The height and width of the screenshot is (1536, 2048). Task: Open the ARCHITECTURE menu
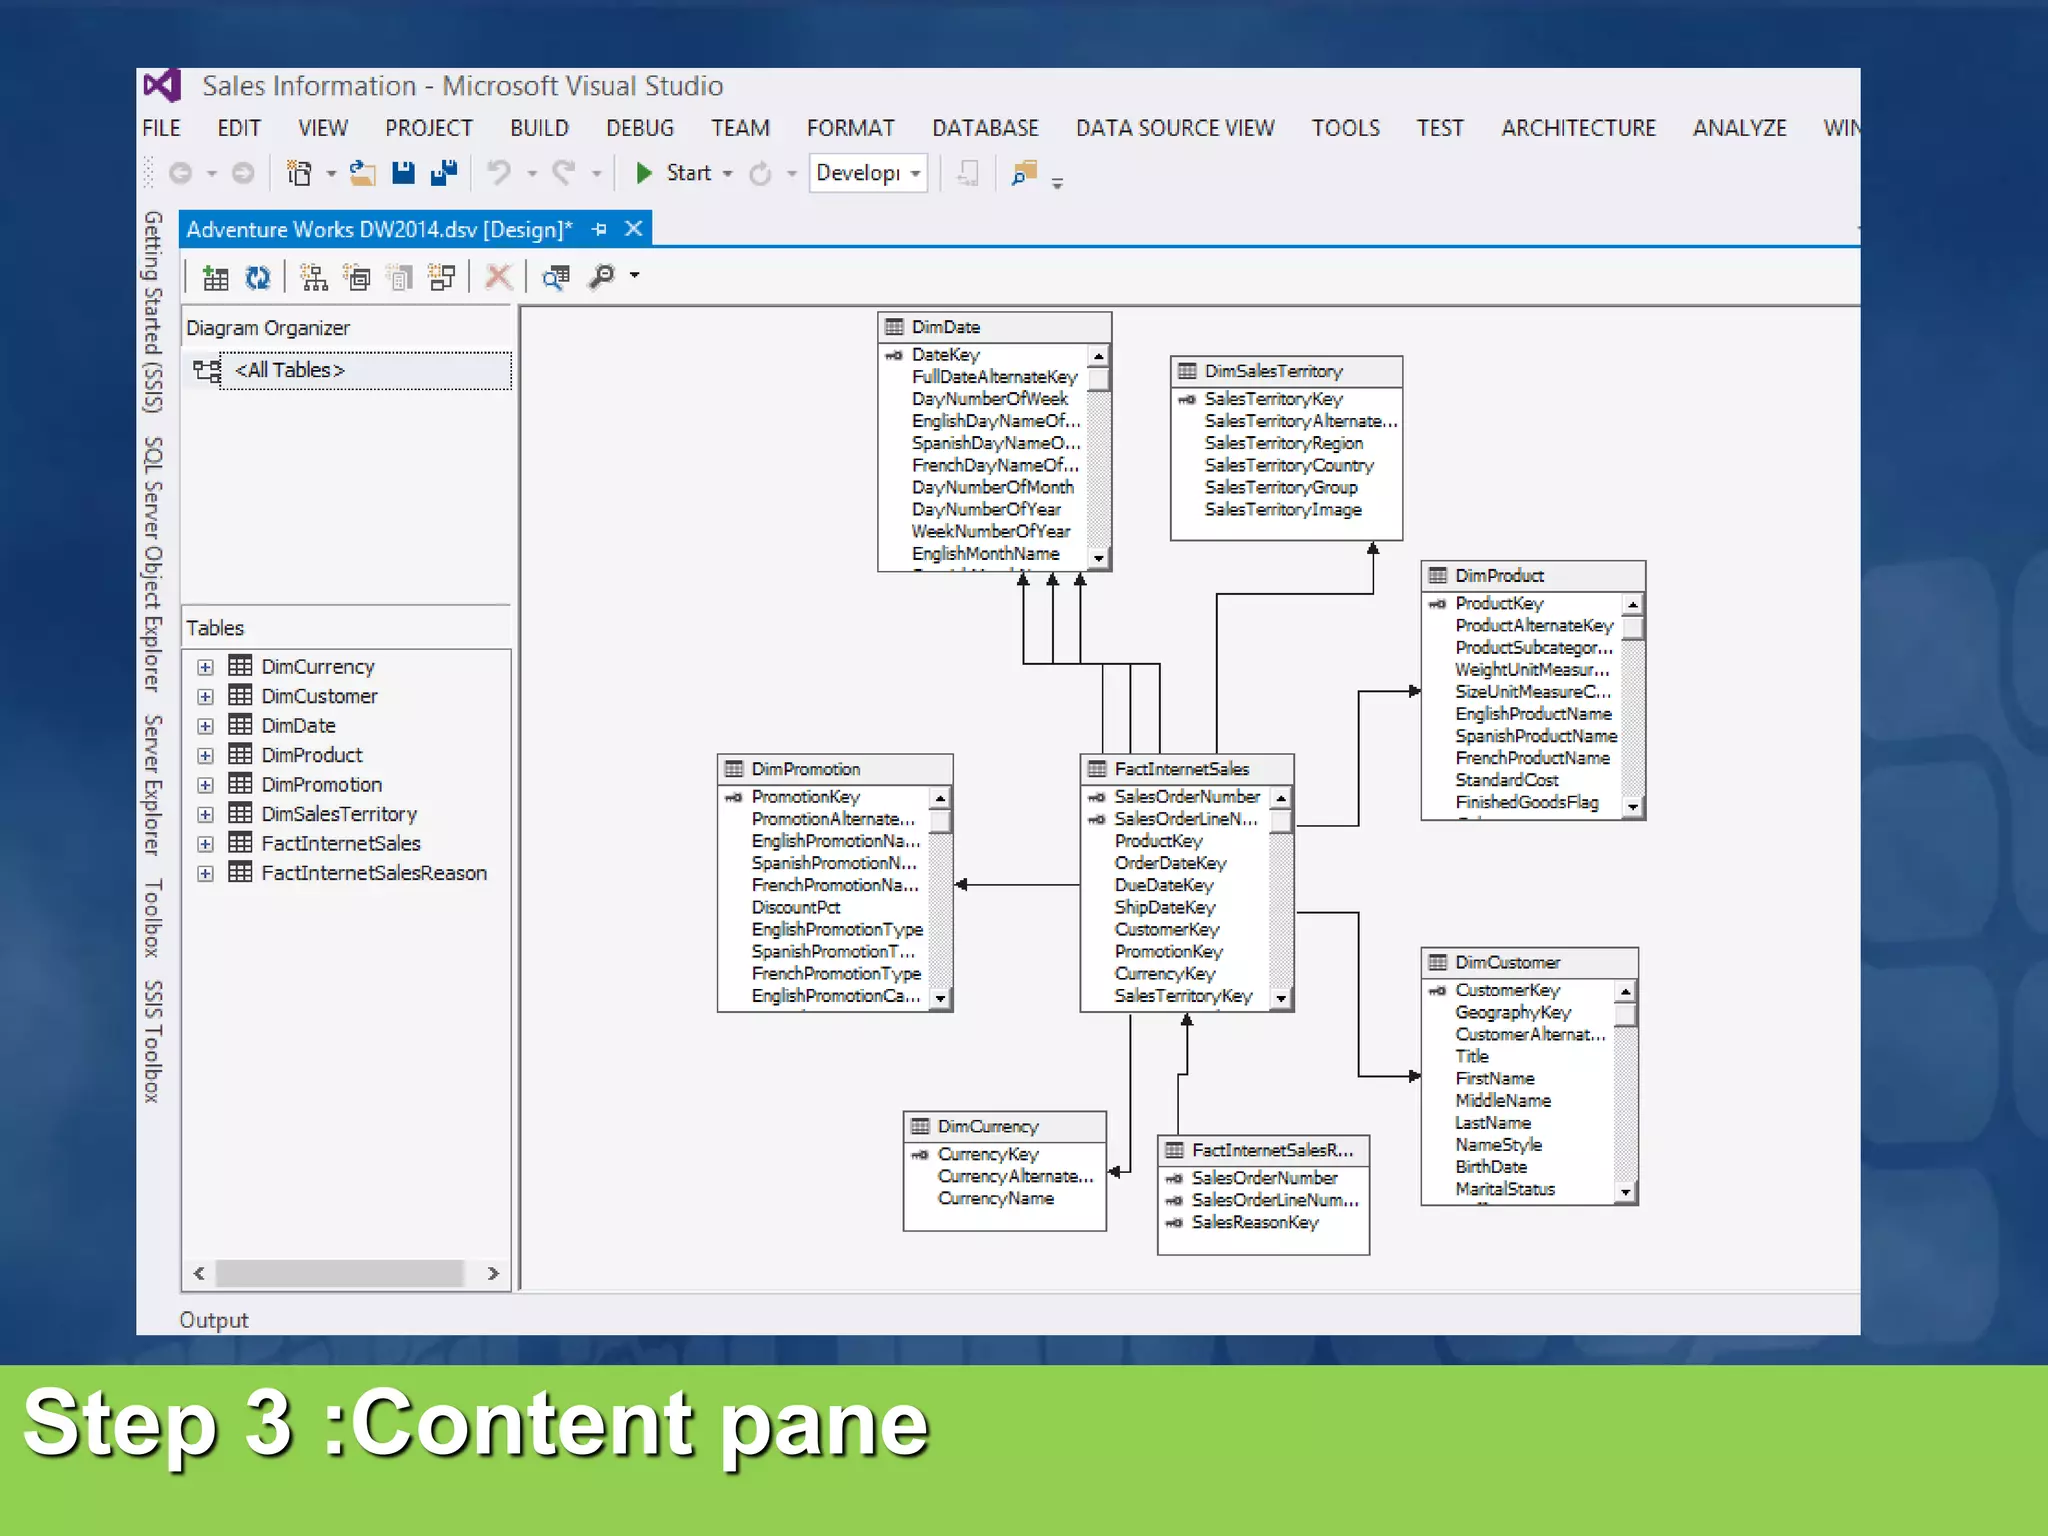point(1578,128)
